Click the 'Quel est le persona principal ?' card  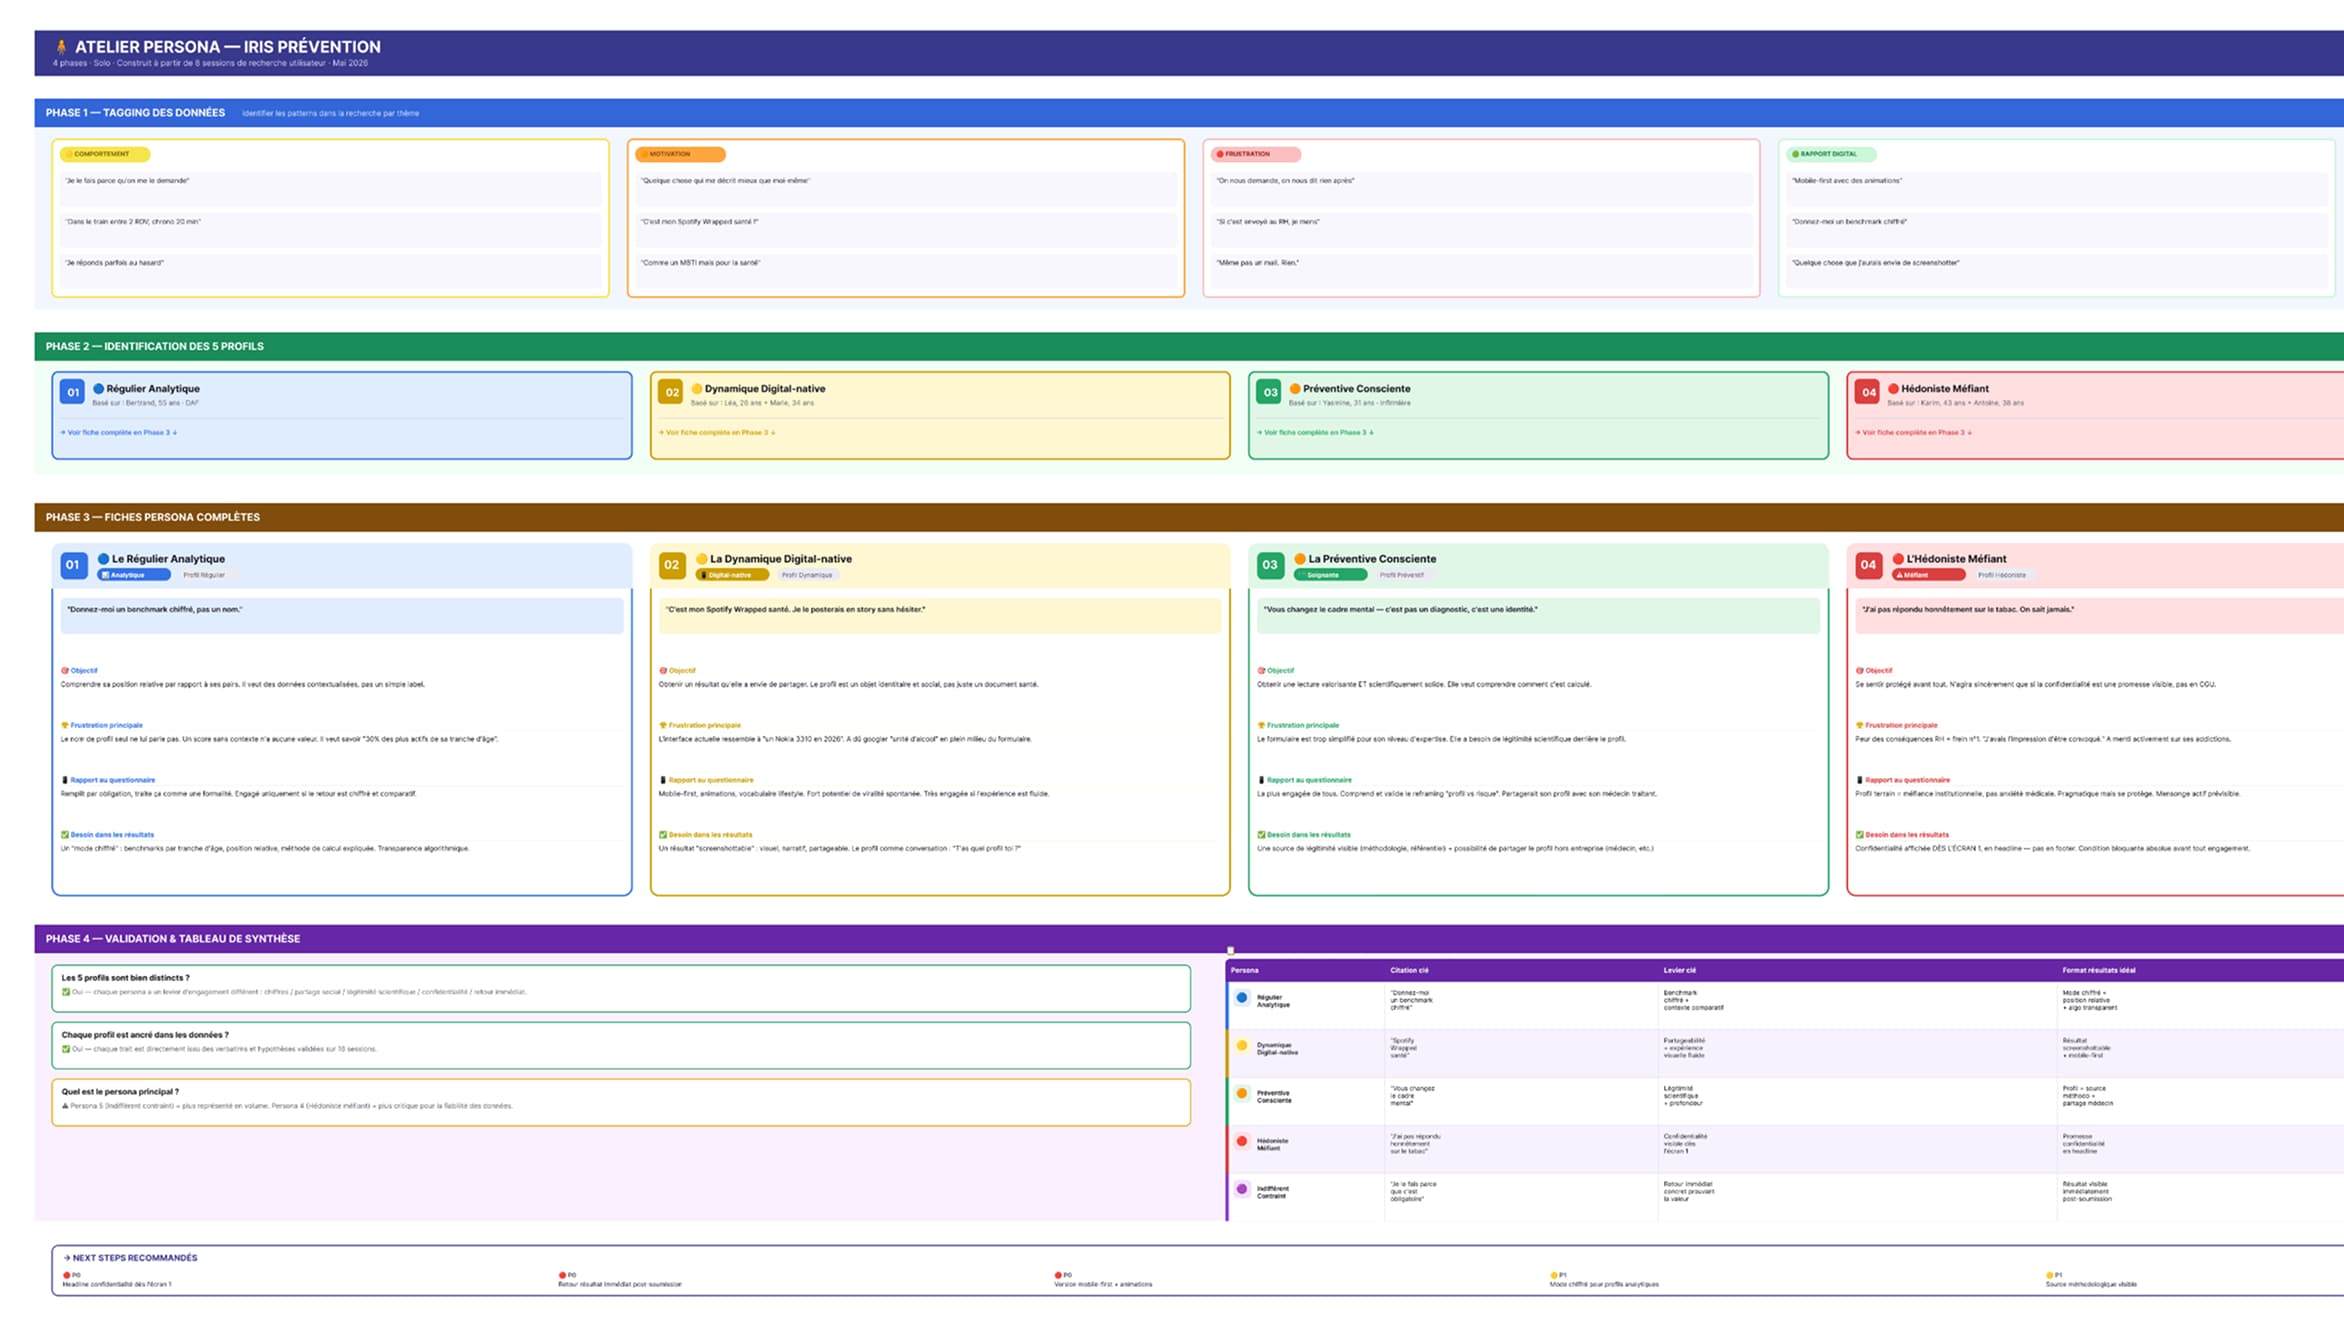click(621, 1102)
